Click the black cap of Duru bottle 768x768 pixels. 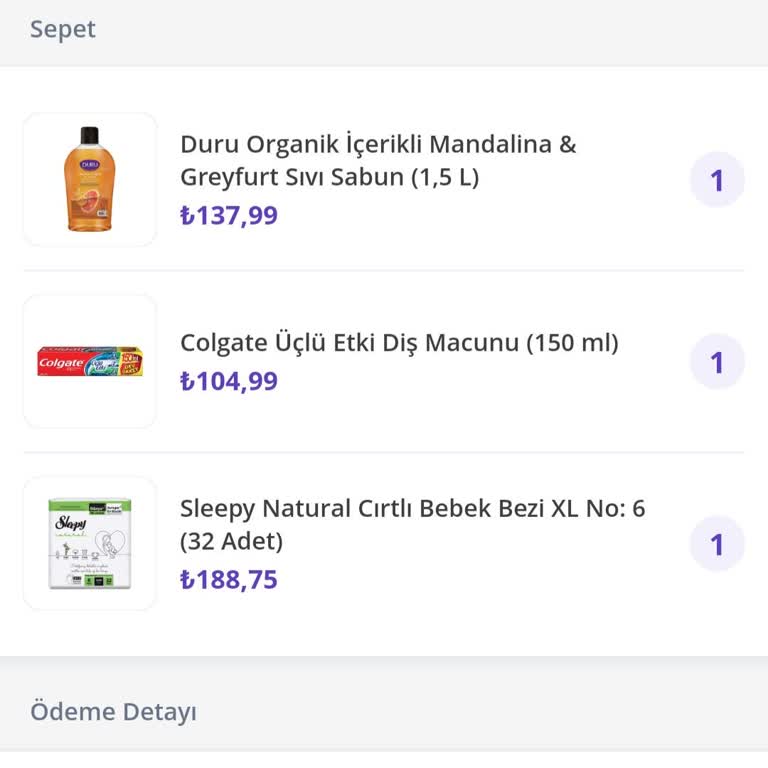click(90, 135)
